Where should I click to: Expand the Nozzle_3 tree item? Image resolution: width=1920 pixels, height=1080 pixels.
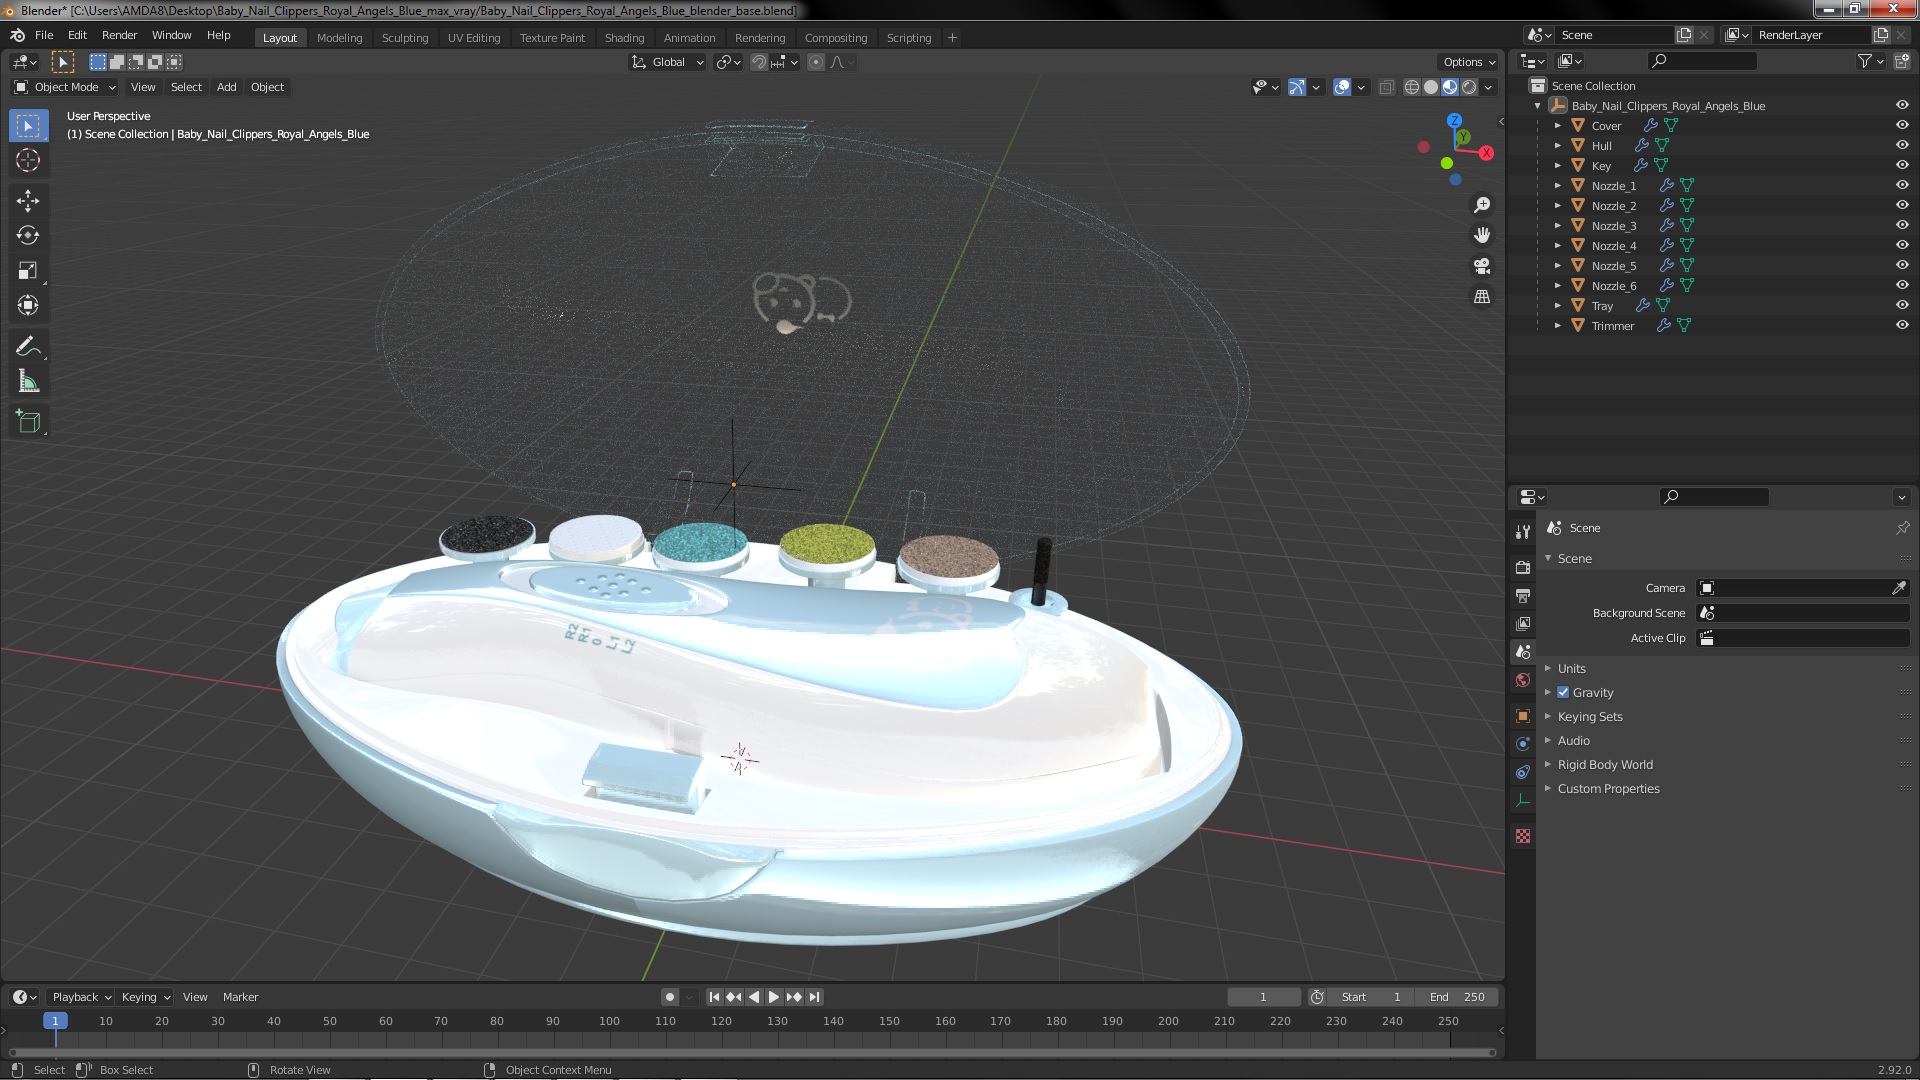(x=1557, y=225)
